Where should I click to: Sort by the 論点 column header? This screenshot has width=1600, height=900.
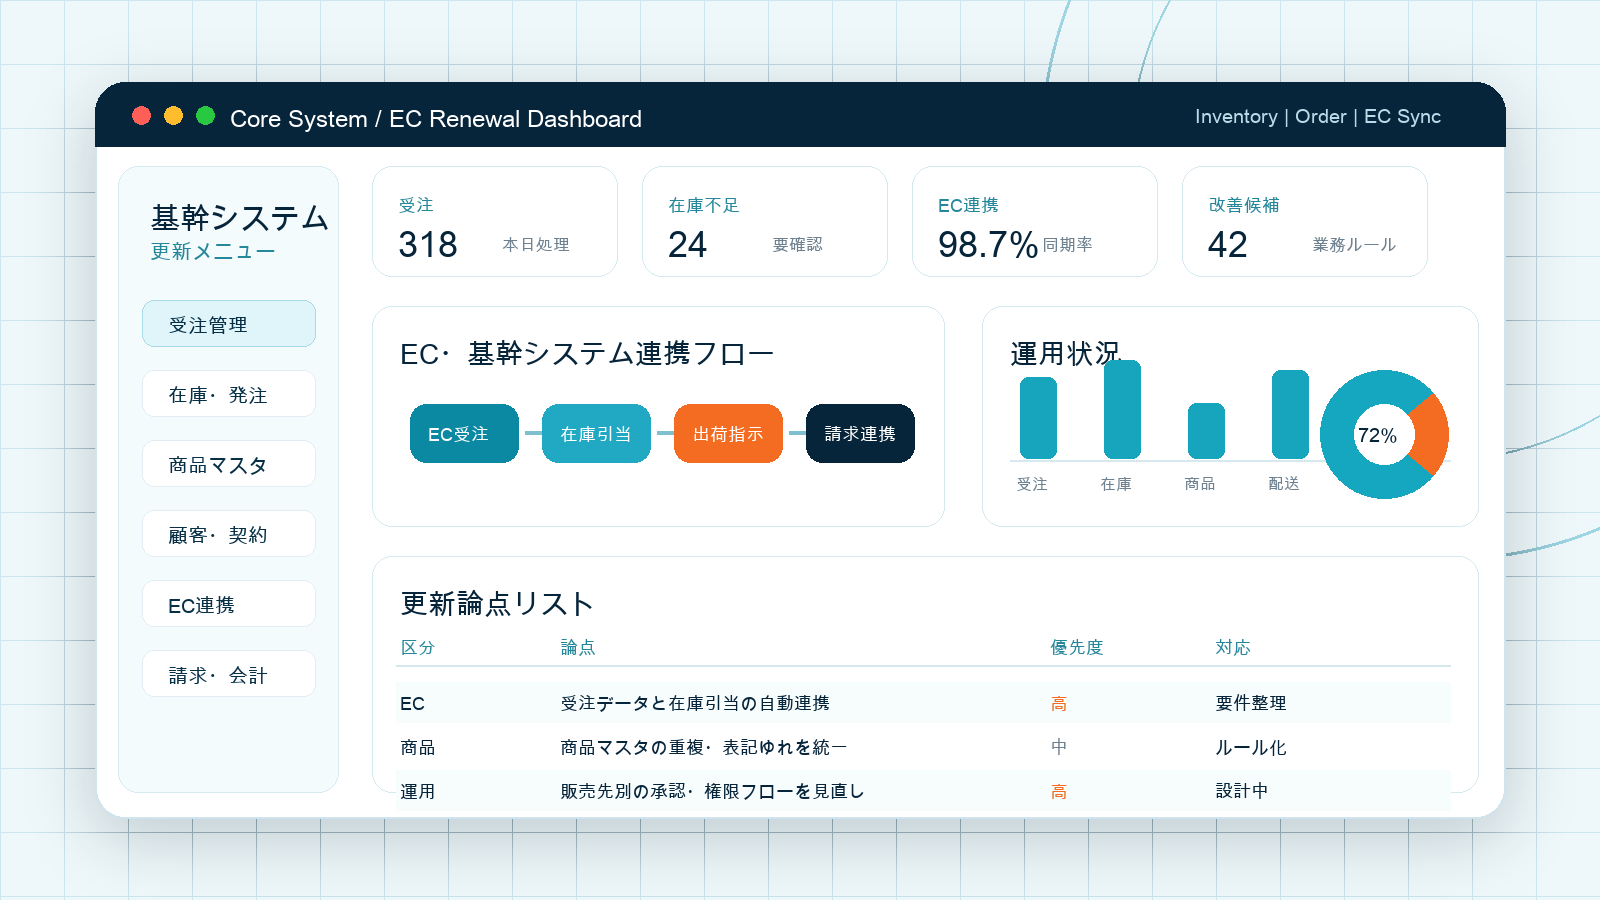click(578, 647)
